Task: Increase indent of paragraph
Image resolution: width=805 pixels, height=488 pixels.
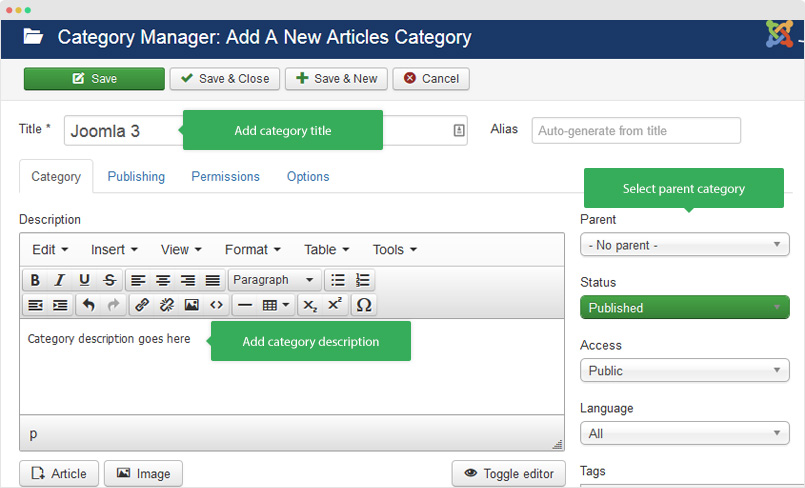Action: coord(60,305)
